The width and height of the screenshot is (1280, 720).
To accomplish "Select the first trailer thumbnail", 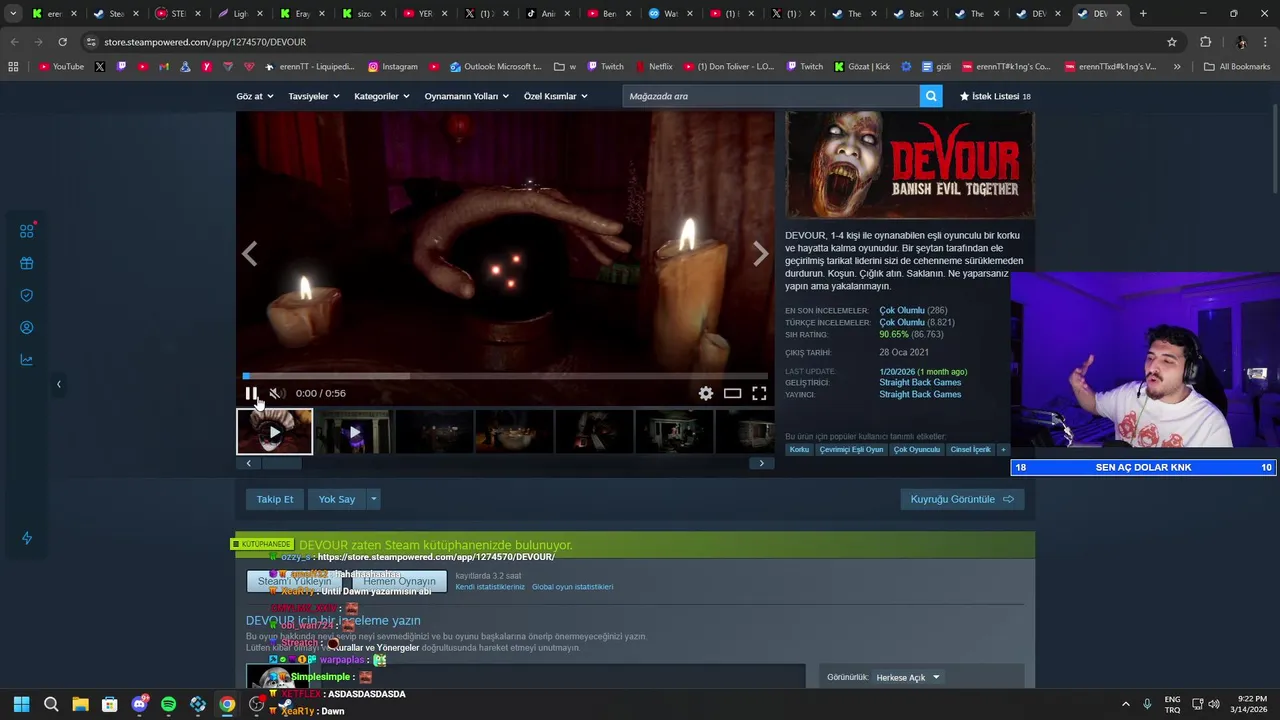I will pos(274,432).
